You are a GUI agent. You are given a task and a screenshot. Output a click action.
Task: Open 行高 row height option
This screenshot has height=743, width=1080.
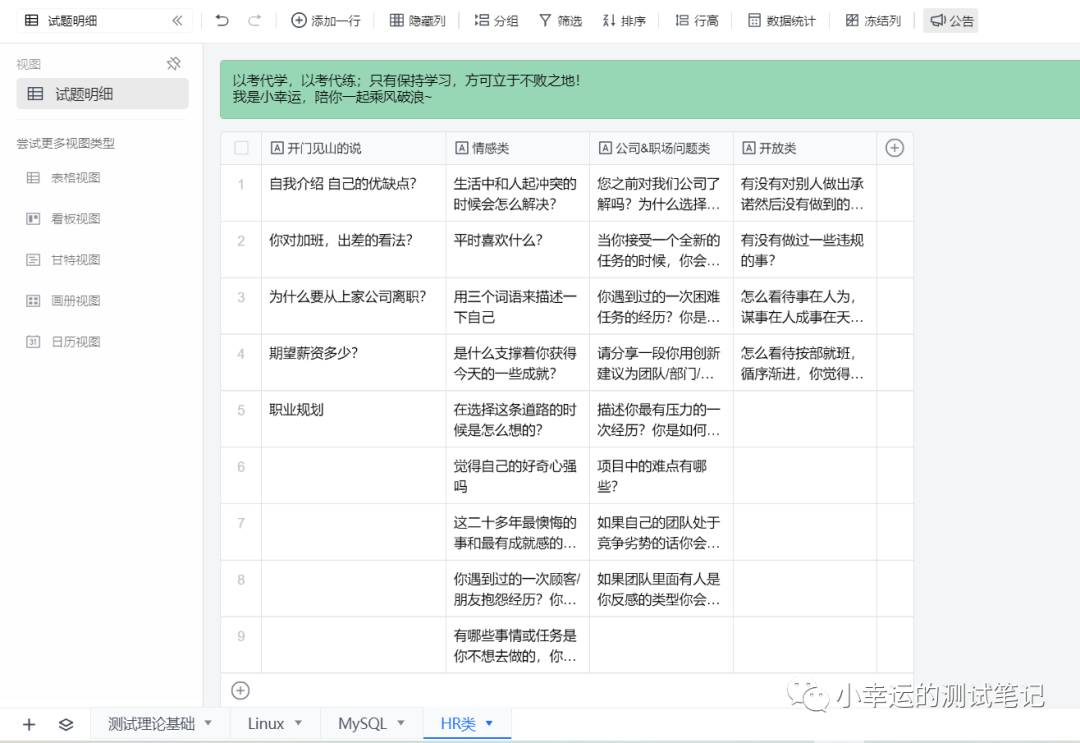697,21
